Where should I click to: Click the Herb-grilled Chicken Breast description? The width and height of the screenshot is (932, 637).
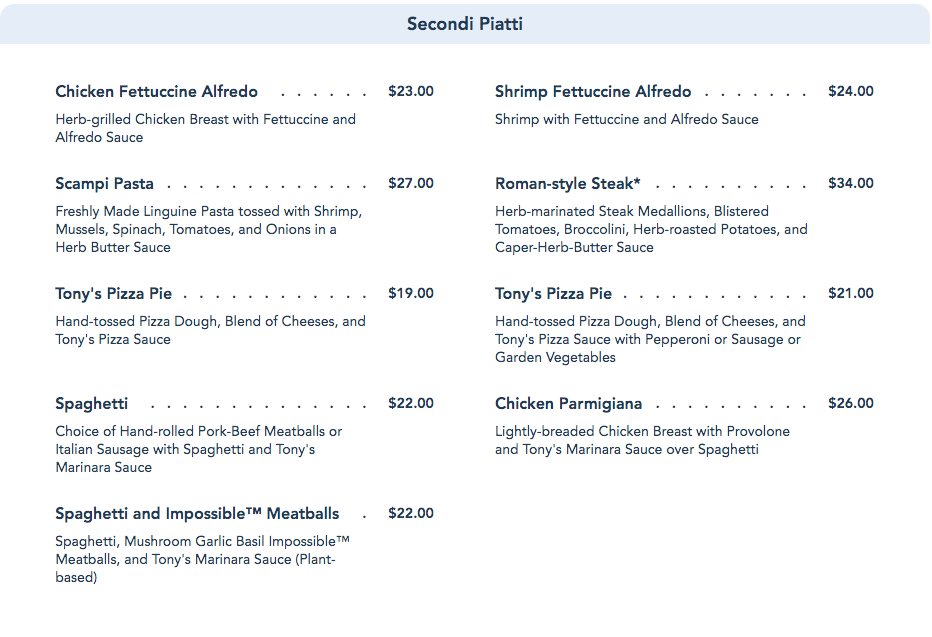click(x=205, y=128)
